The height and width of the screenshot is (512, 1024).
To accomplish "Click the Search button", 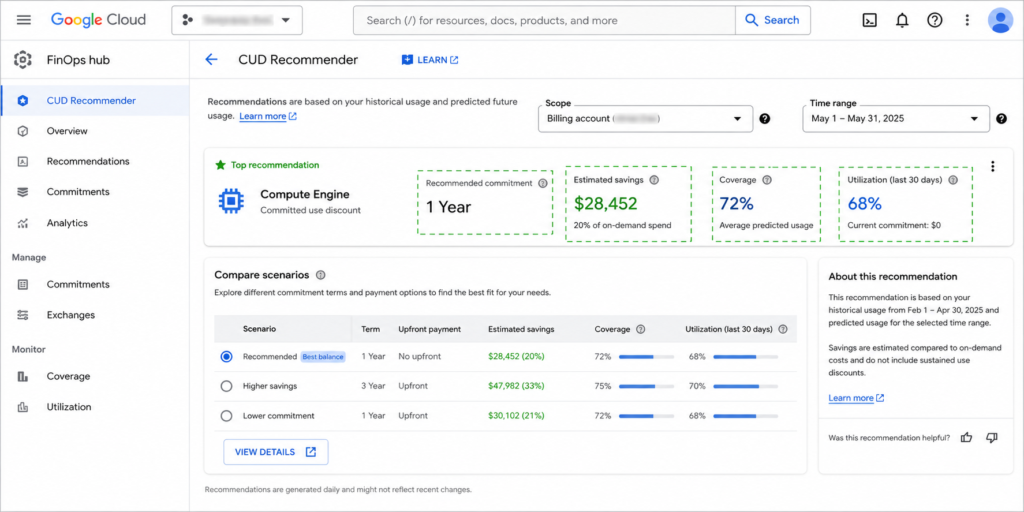I will pos(773,20).
